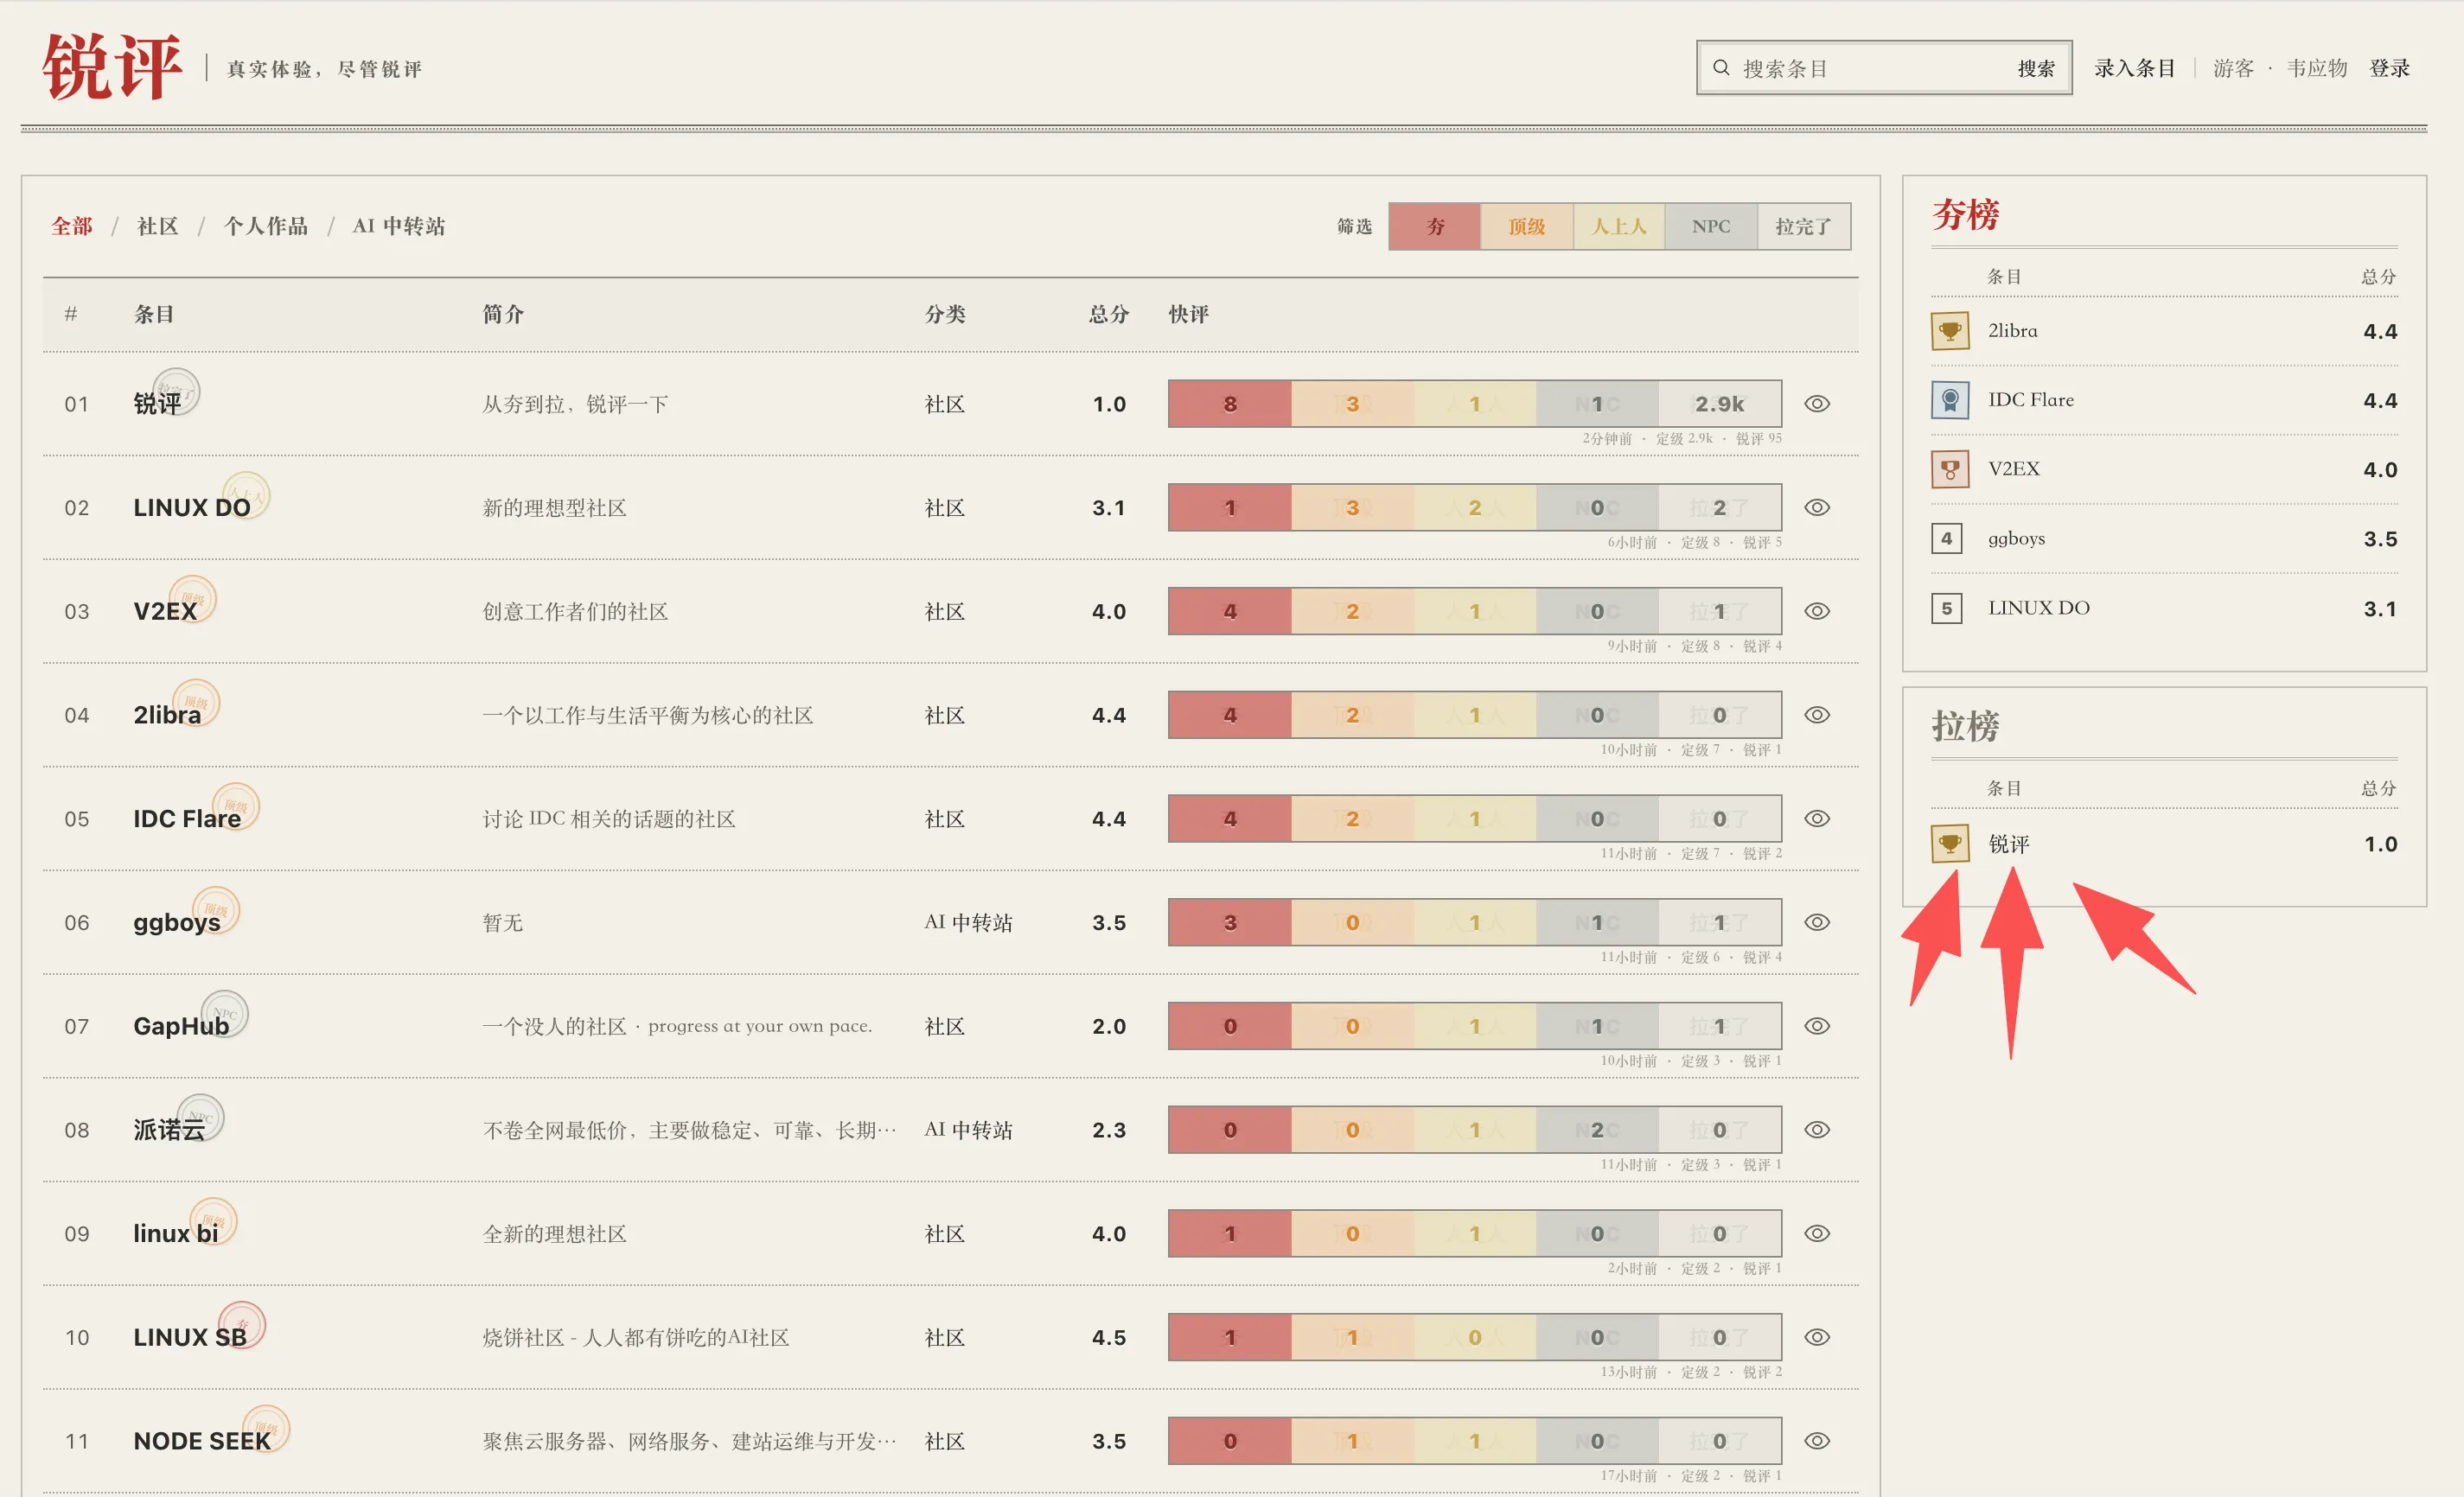Open the V2EX entry in the main table
Image resolution: width=2464 pixels, height=1497 pixels.
point(165,611)
